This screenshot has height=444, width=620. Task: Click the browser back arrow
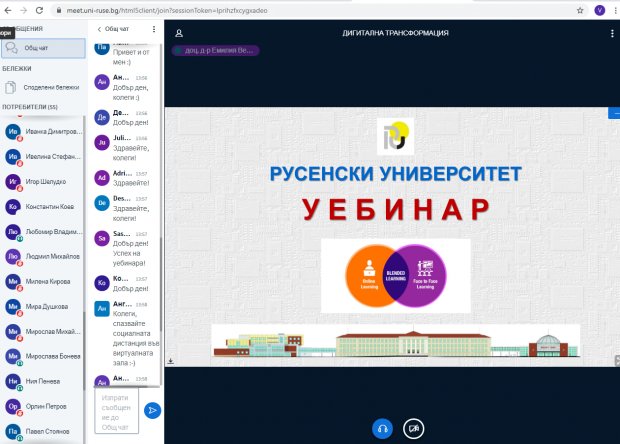pyautogui.click(x=8, y=10)
